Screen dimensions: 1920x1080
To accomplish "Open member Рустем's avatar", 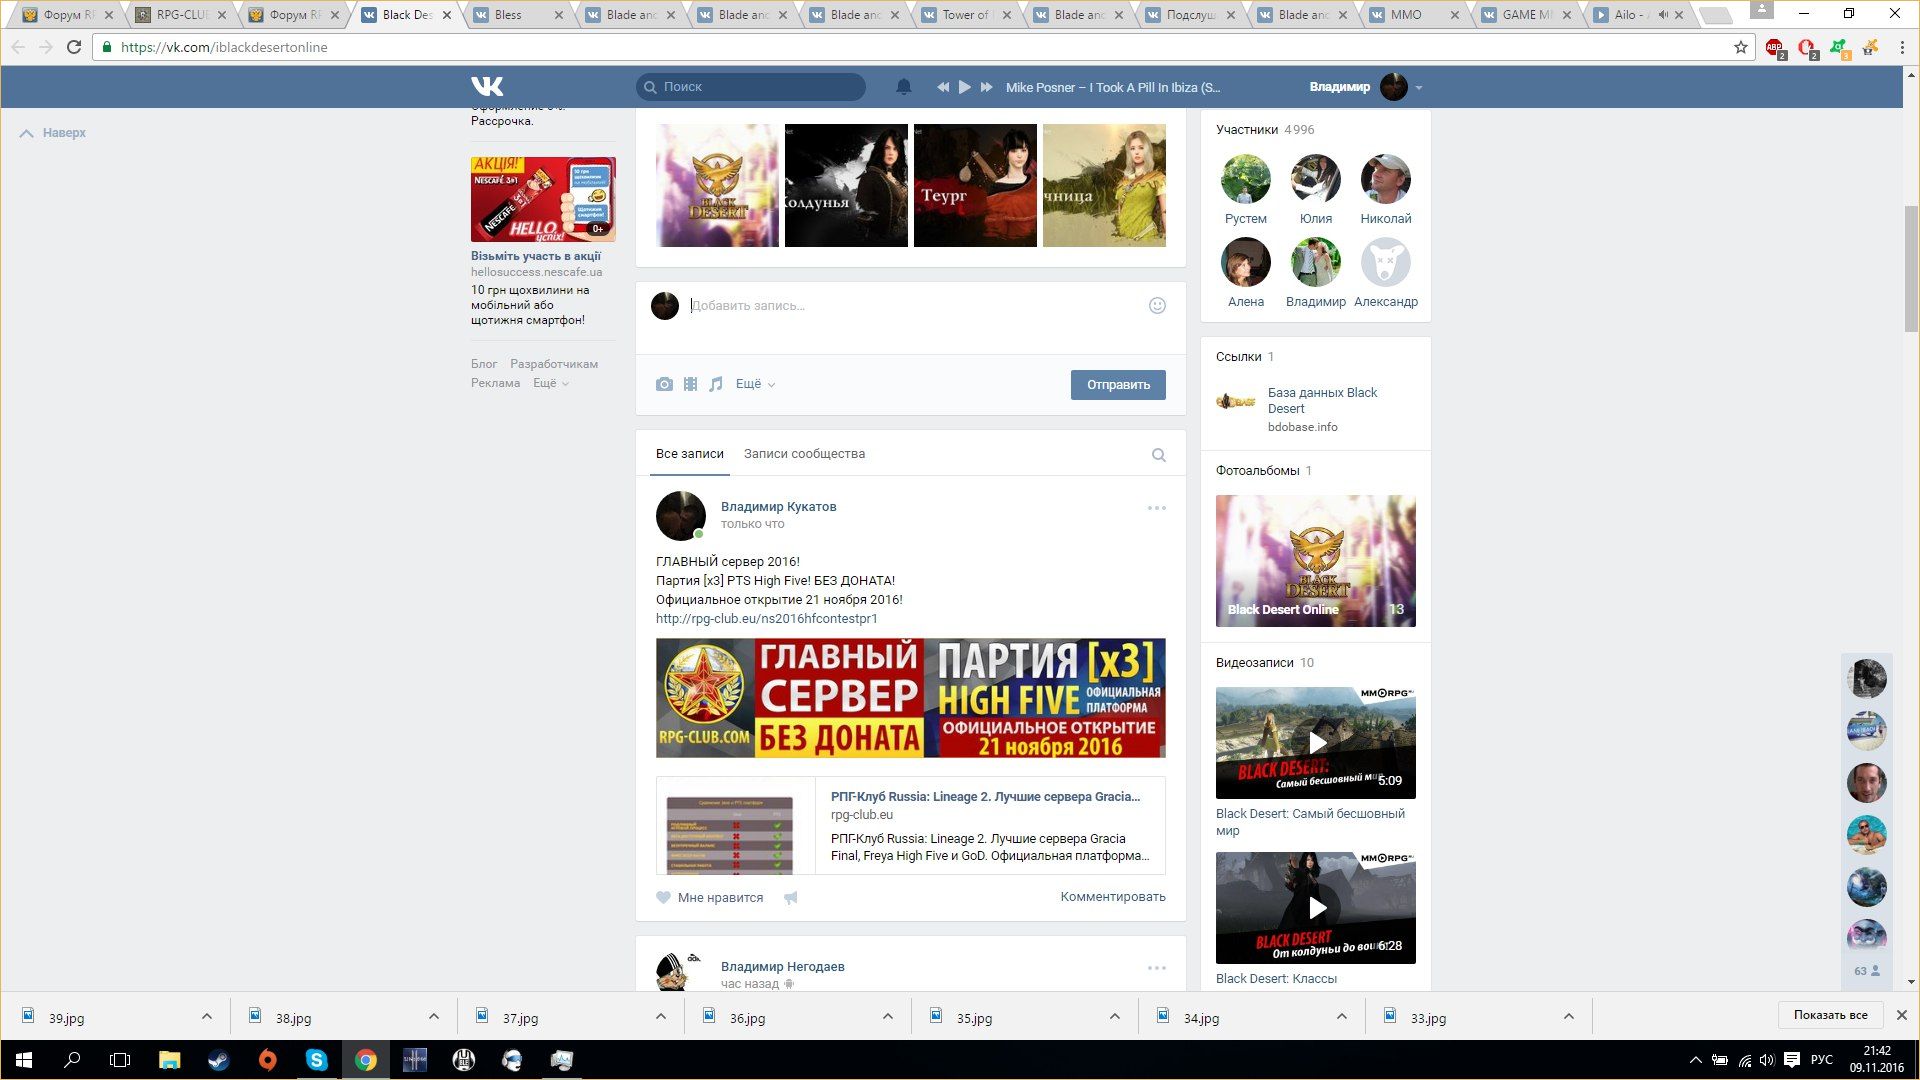I will 1246,180.
